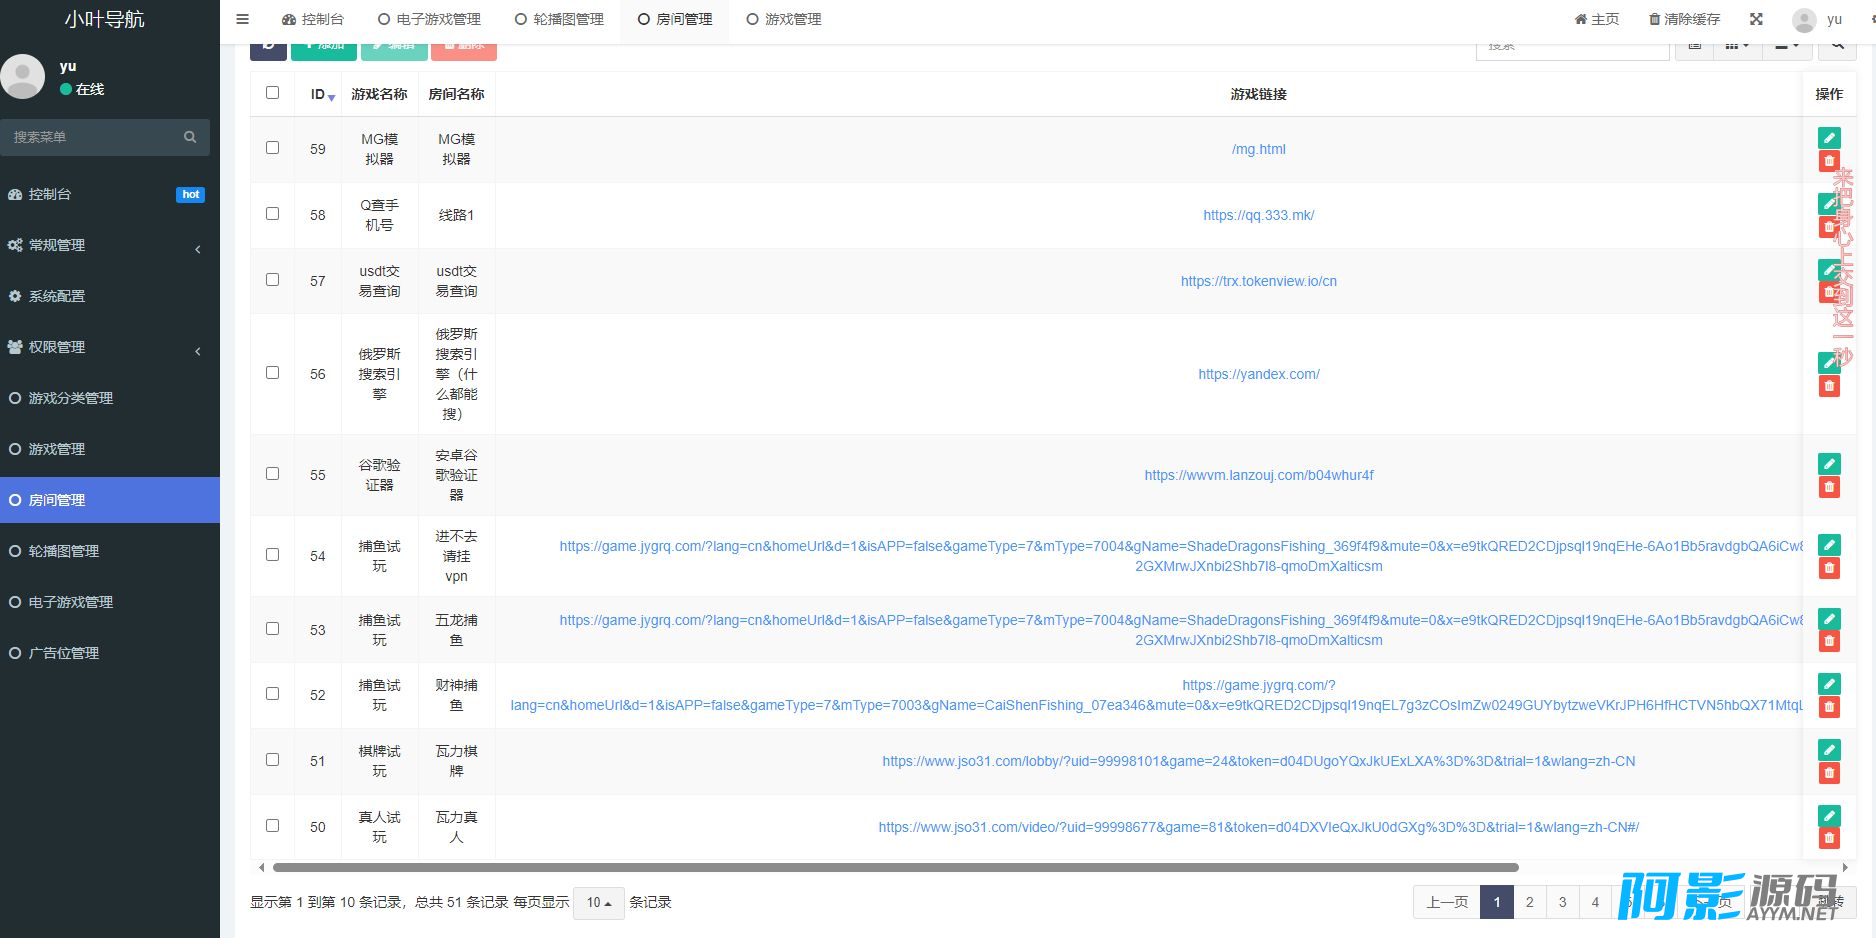Click the clear cache trash button
The image size is (1876, 938).
click(x=1684, y=19)
